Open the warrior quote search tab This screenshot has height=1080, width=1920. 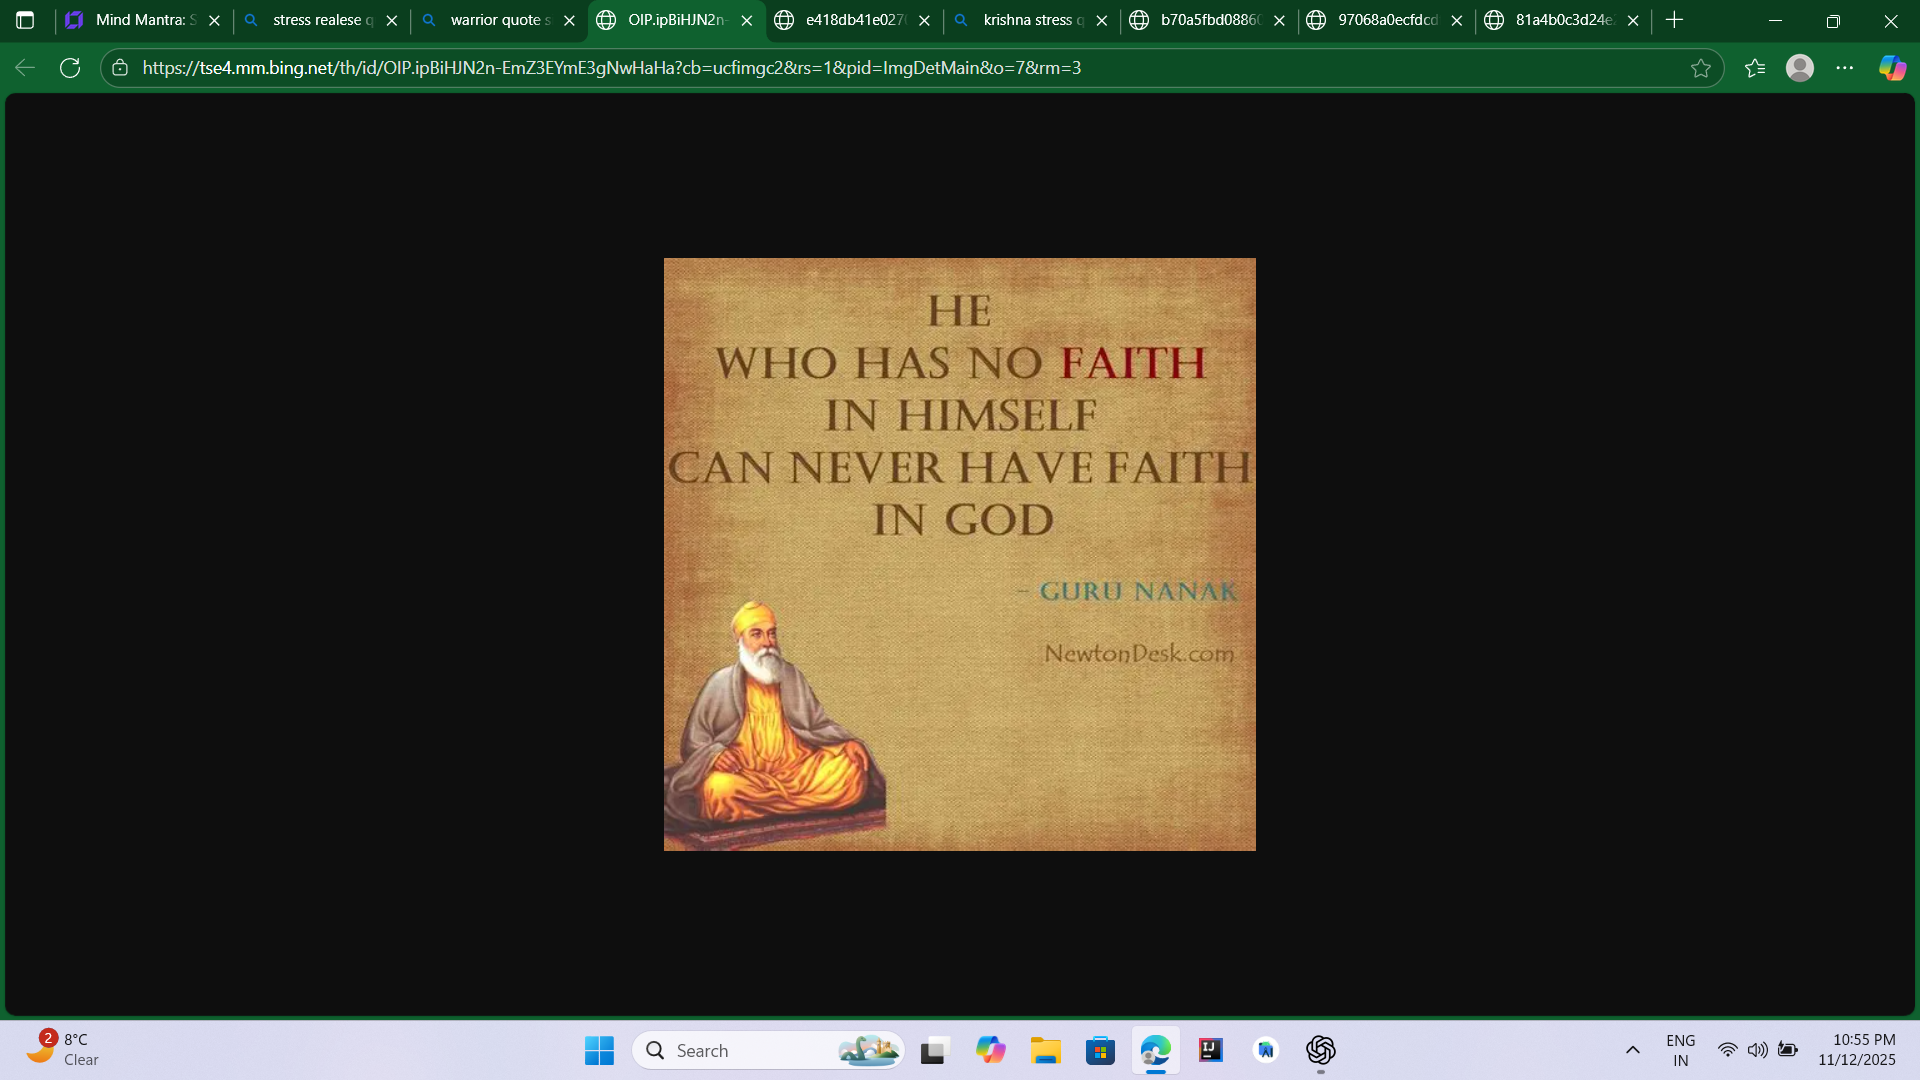(x=495, y=20)
